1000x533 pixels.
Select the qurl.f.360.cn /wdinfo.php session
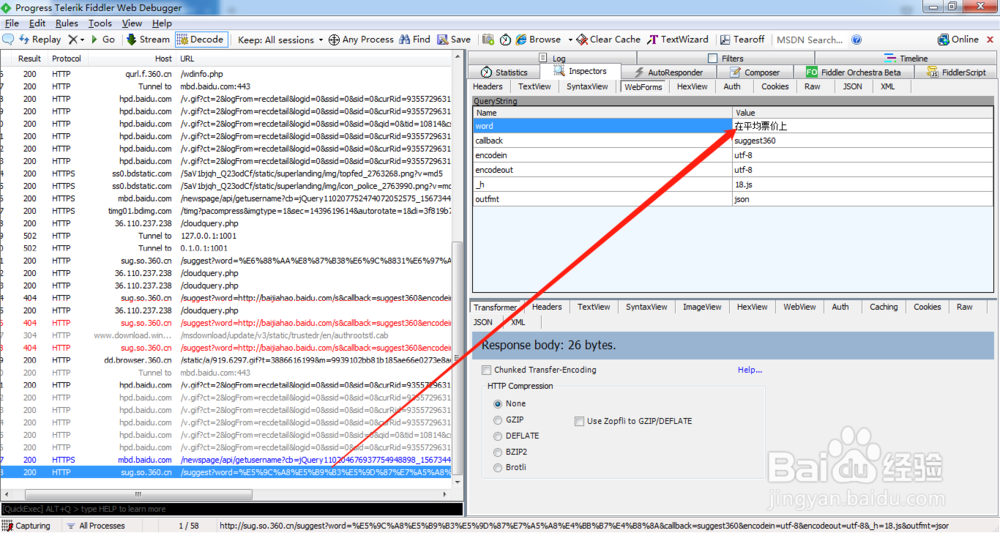(226, 74)
